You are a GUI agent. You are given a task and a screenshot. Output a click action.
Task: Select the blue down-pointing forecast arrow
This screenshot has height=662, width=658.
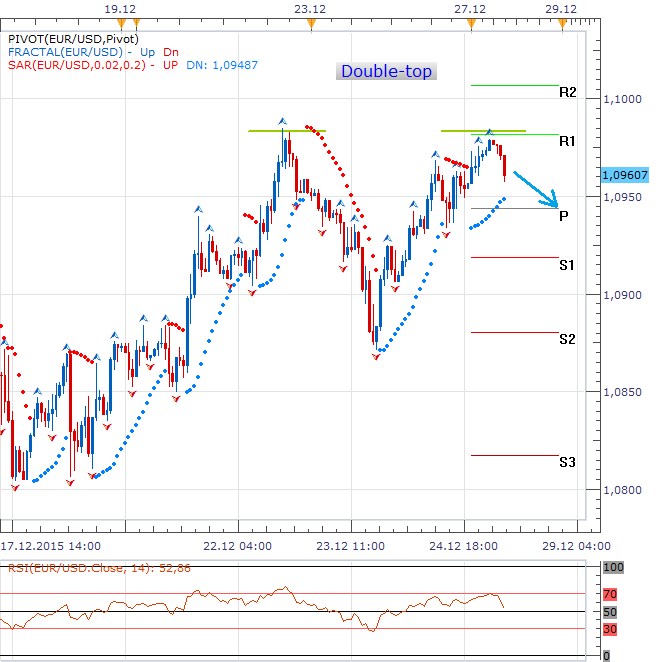point(535,189)
